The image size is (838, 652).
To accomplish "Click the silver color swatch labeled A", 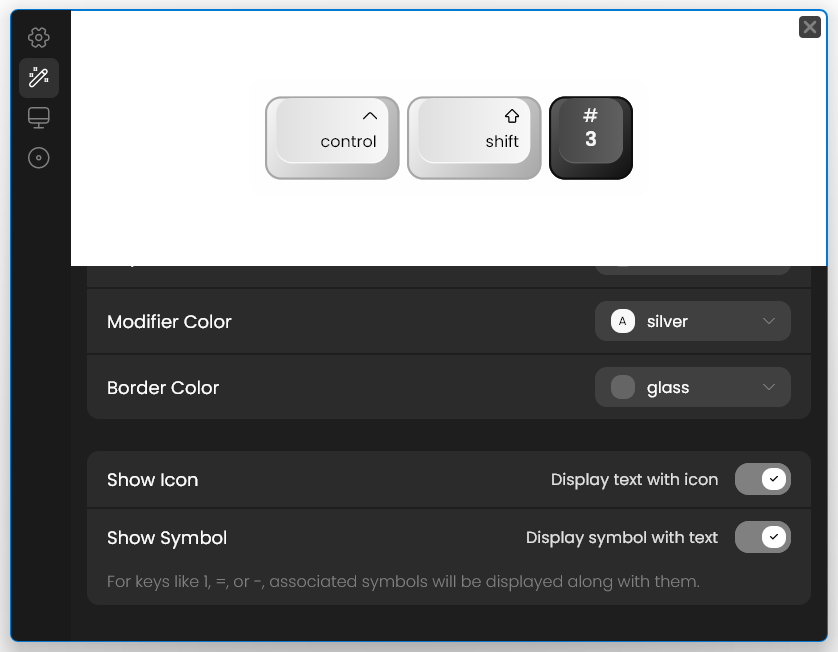I will (623, 321).
